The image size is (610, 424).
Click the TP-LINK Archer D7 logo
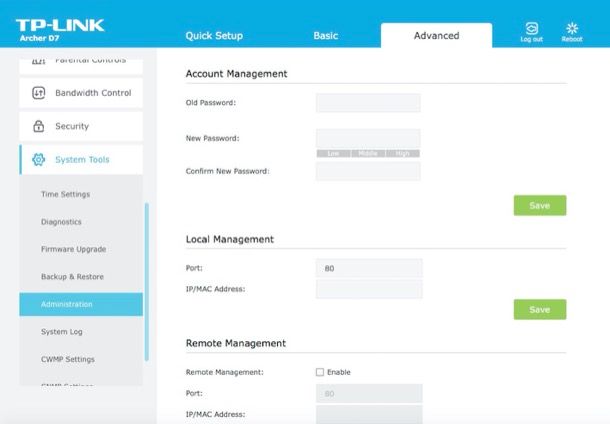[x=60, y=30]
